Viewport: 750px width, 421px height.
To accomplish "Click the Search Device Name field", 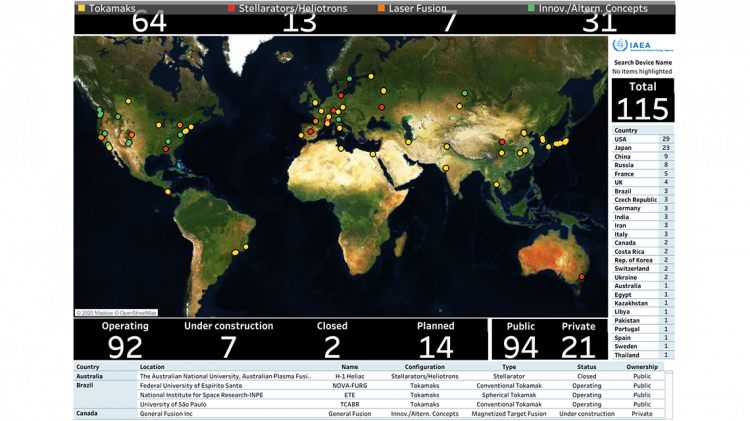I will click(643, 71).
